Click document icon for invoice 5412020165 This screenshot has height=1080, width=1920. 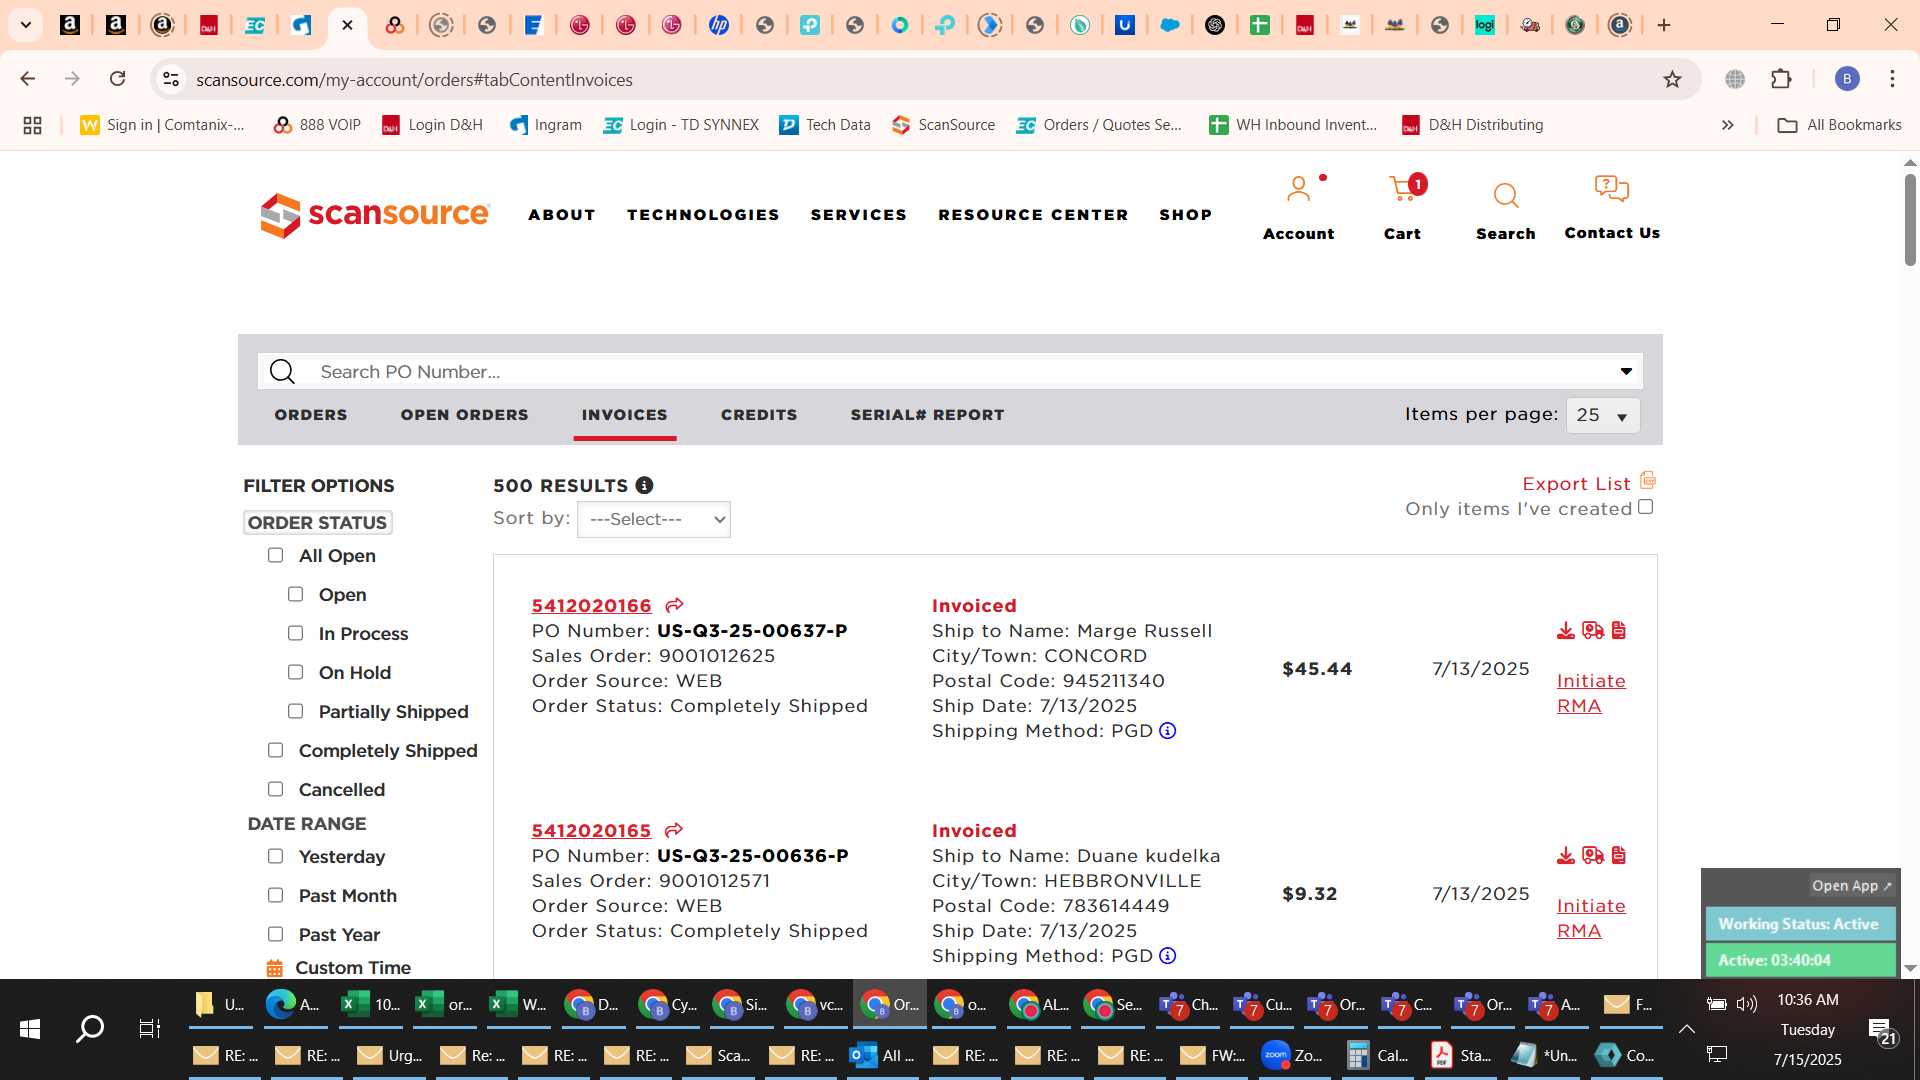[1619, 855]
